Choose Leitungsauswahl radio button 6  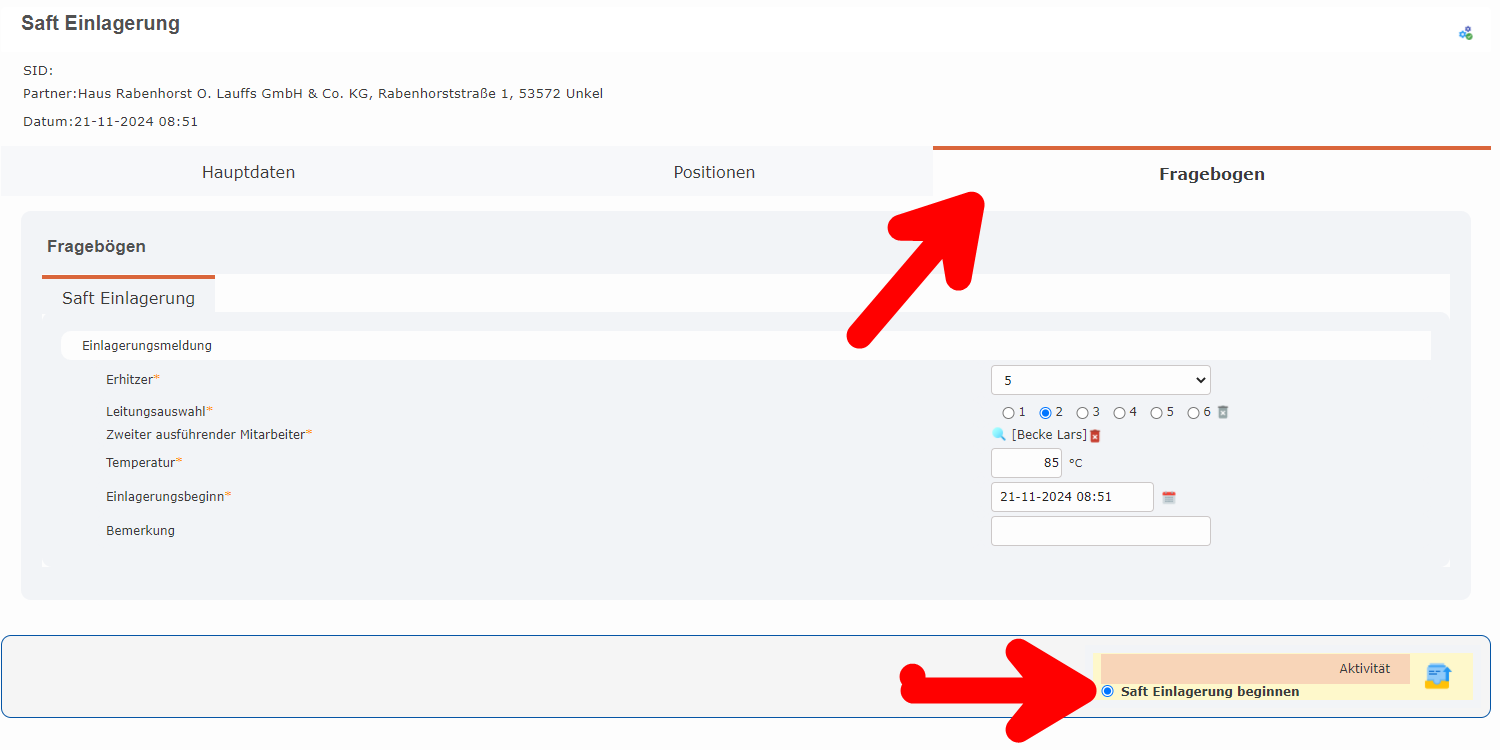click(x=1193, y=413)
